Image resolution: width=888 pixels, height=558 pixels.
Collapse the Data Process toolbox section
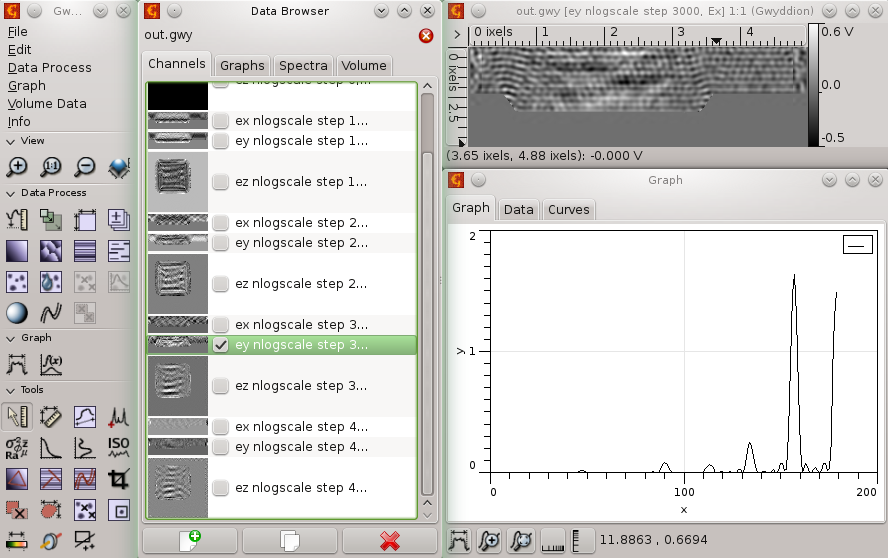pos(10,193)
